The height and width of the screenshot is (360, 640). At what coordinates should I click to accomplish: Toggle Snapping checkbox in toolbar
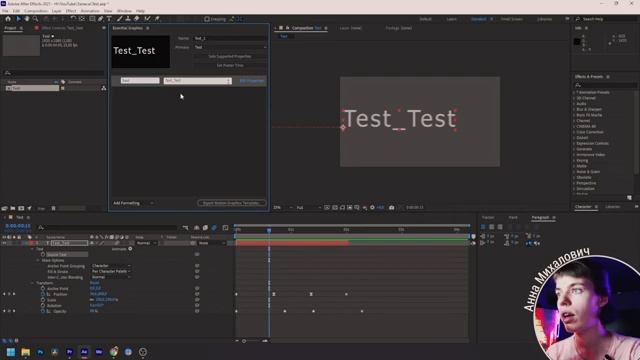207,19
